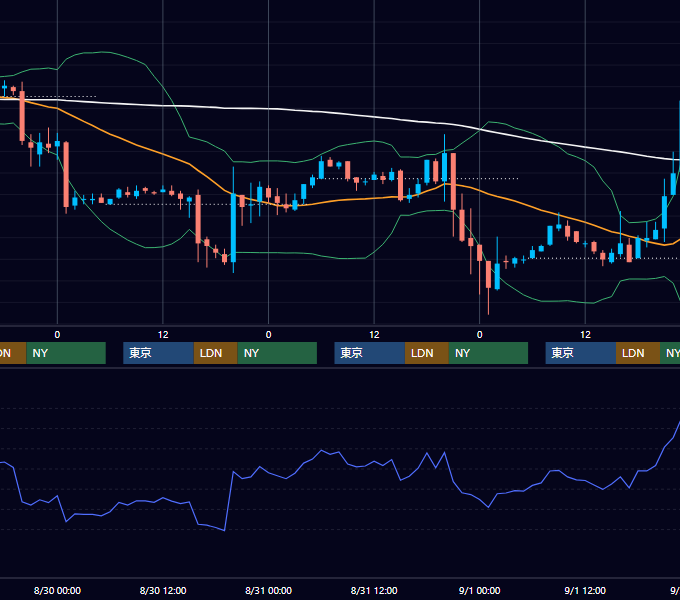The height and width of the screenshot is (600, 680).
Task: Click the 12 hour tick above 8/31 12:00
Action: [374, 335]
